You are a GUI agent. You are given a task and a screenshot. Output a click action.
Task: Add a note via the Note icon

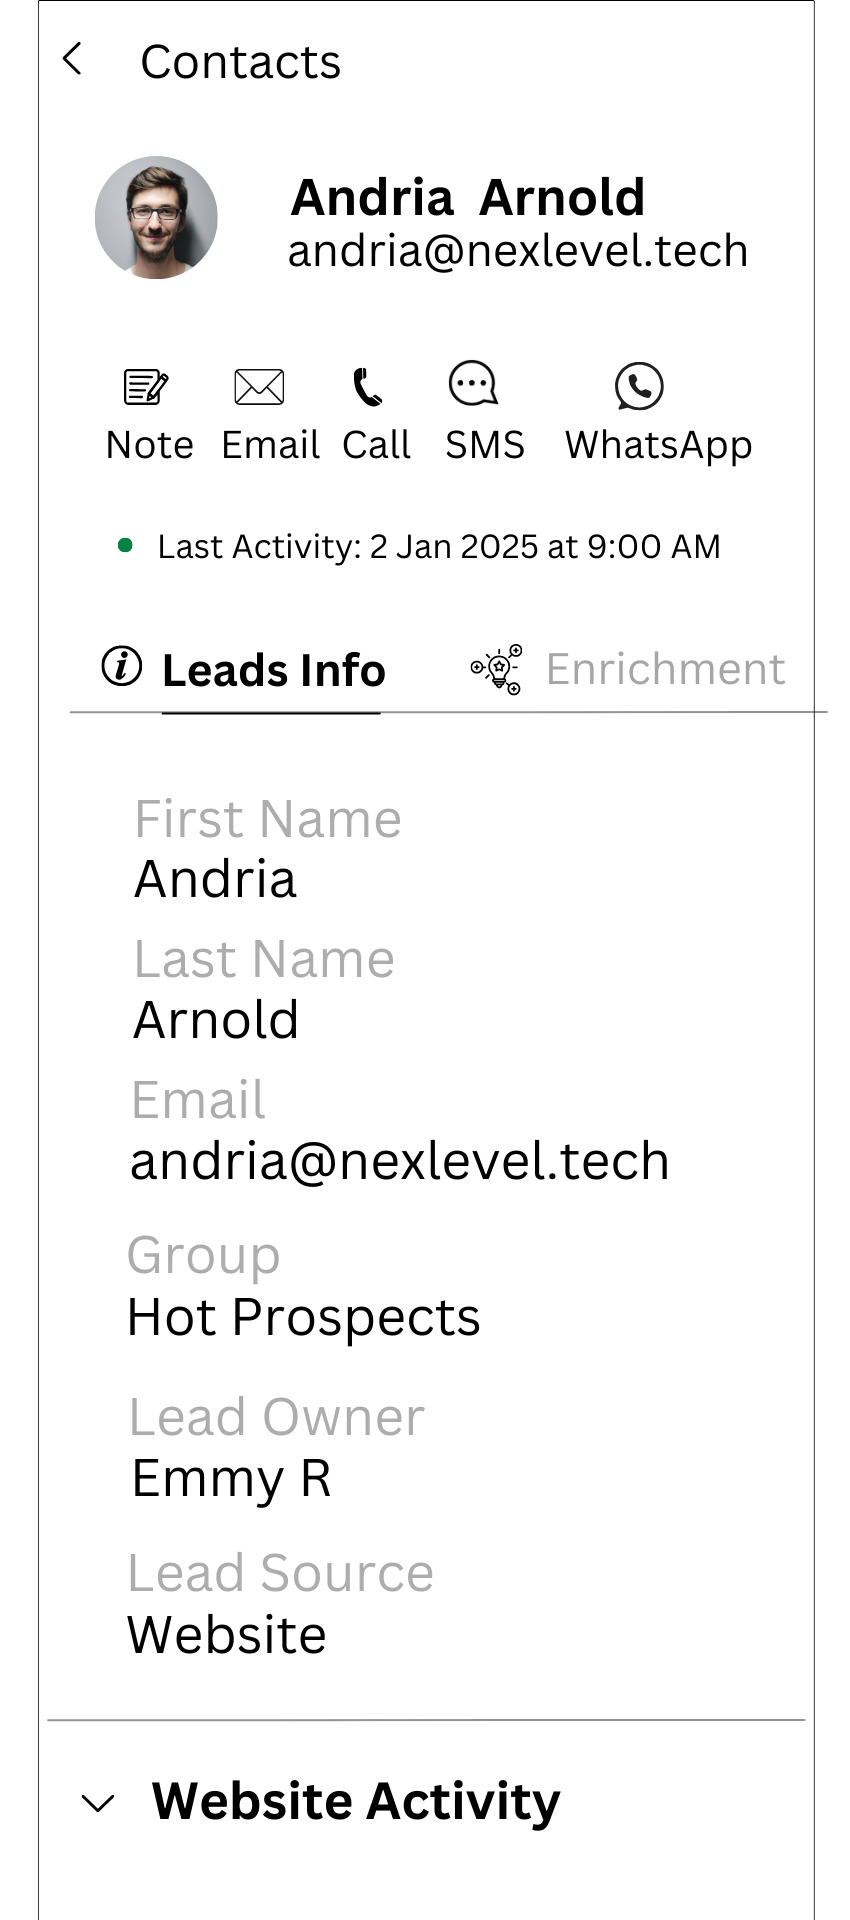tap(146, 386)
